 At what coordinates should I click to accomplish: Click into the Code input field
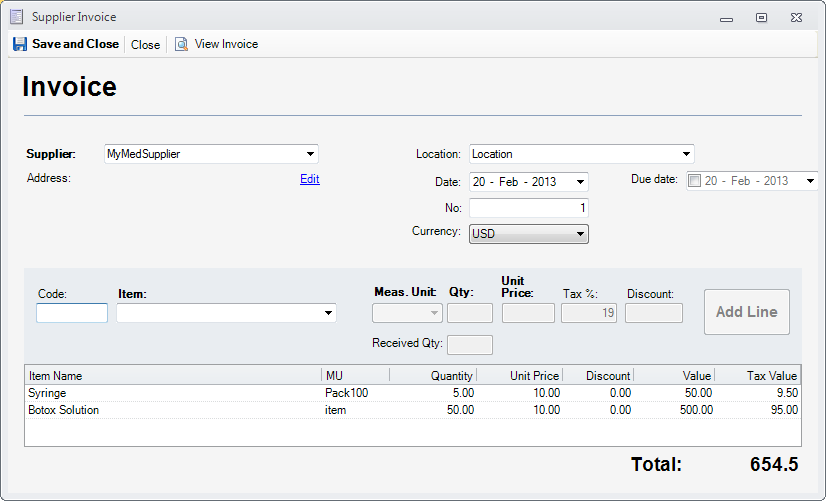coord(72,313)
